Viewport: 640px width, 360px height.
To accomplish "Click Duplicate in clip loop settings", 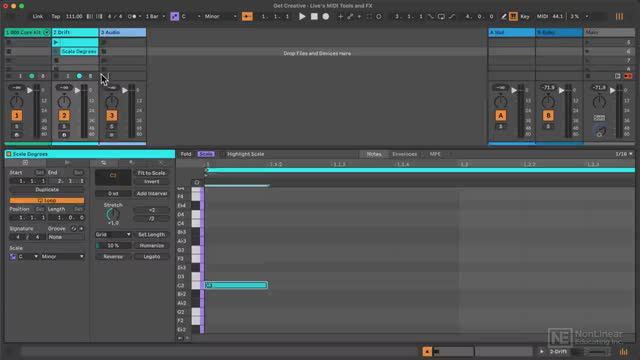I will click(x=47, y=190).
